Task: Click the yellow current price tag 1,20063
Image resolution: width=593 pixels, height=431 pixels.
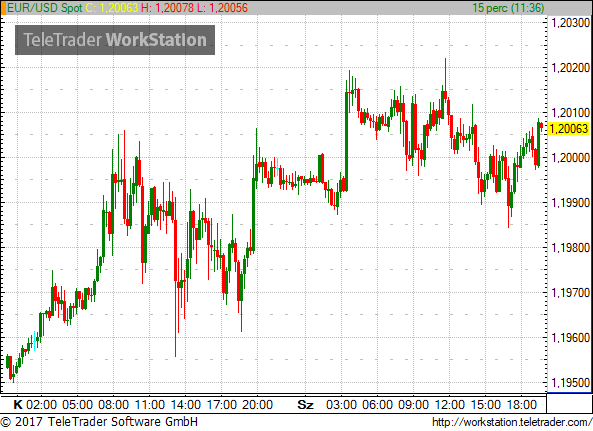Action: [568, 129]
